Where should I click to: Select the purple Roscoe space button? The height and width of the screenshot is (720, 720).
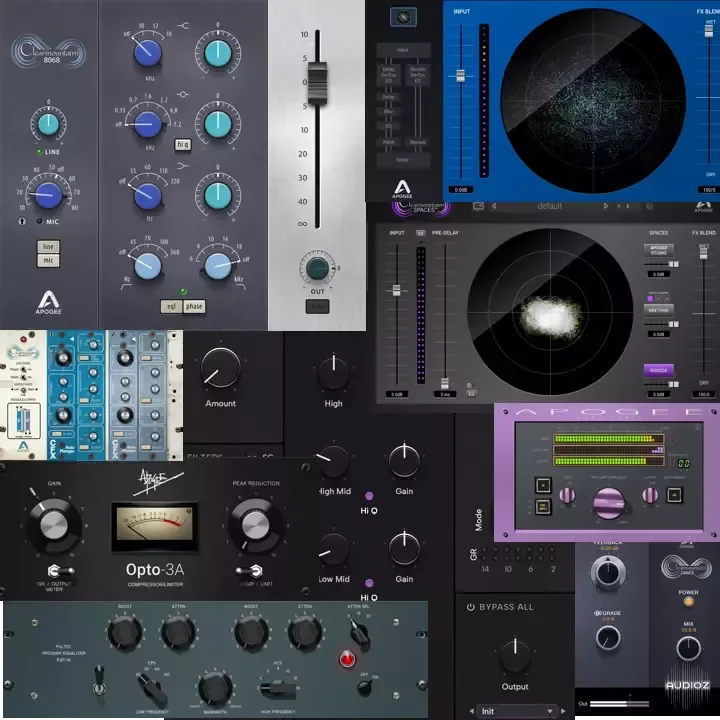(x=658, y=370)
